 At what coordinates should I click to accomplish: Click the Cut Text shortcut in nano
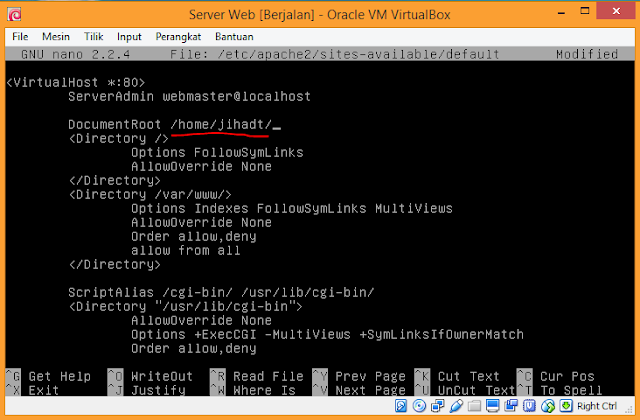tap(457, 376)
